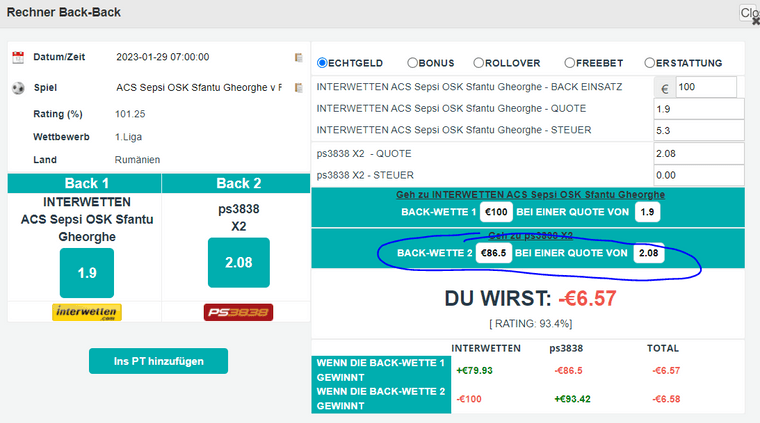Click the WENN DIE BACK-WETTE 1 GEWINNT row label
760x423 pixels.
point(381,370)
